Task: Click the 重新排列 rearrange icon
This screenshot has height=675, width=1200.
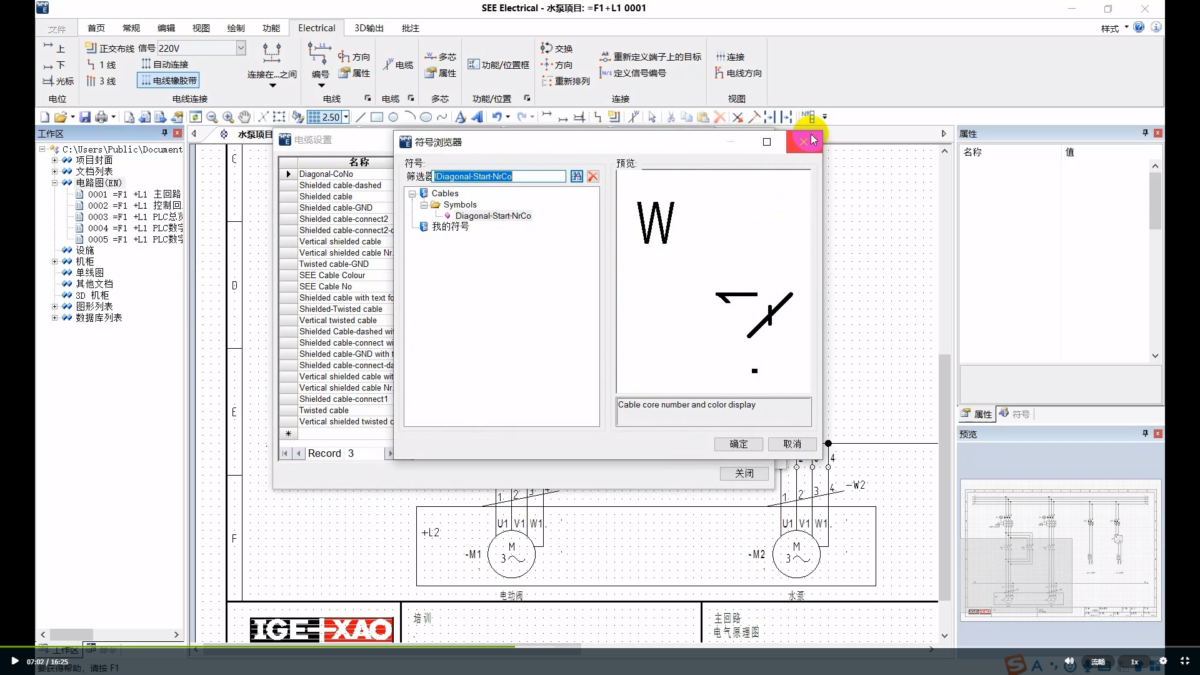Action: [x=565, y=81]
